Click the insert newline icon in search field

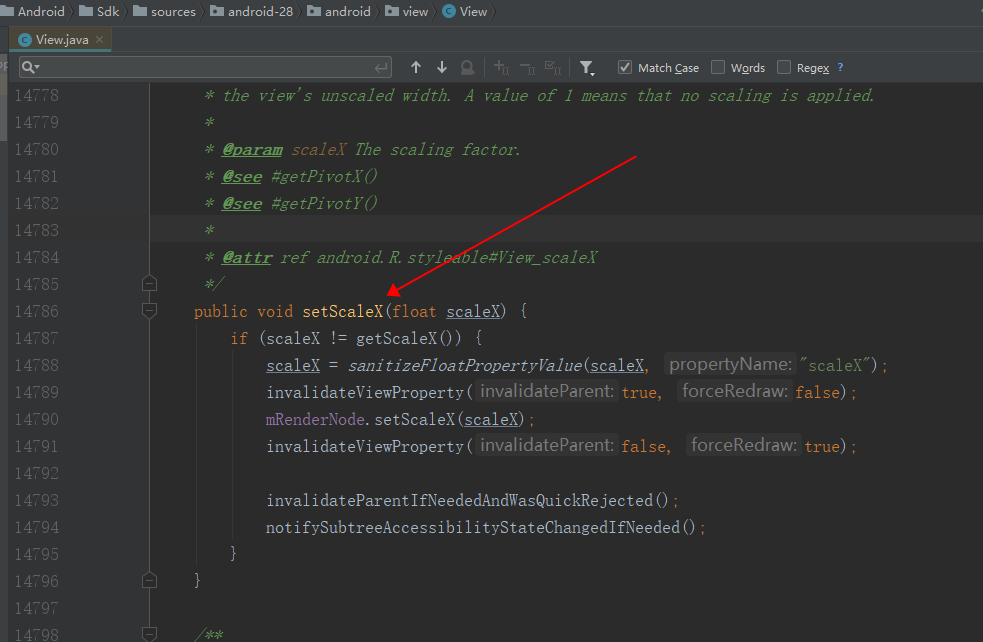tap(381, 66)
